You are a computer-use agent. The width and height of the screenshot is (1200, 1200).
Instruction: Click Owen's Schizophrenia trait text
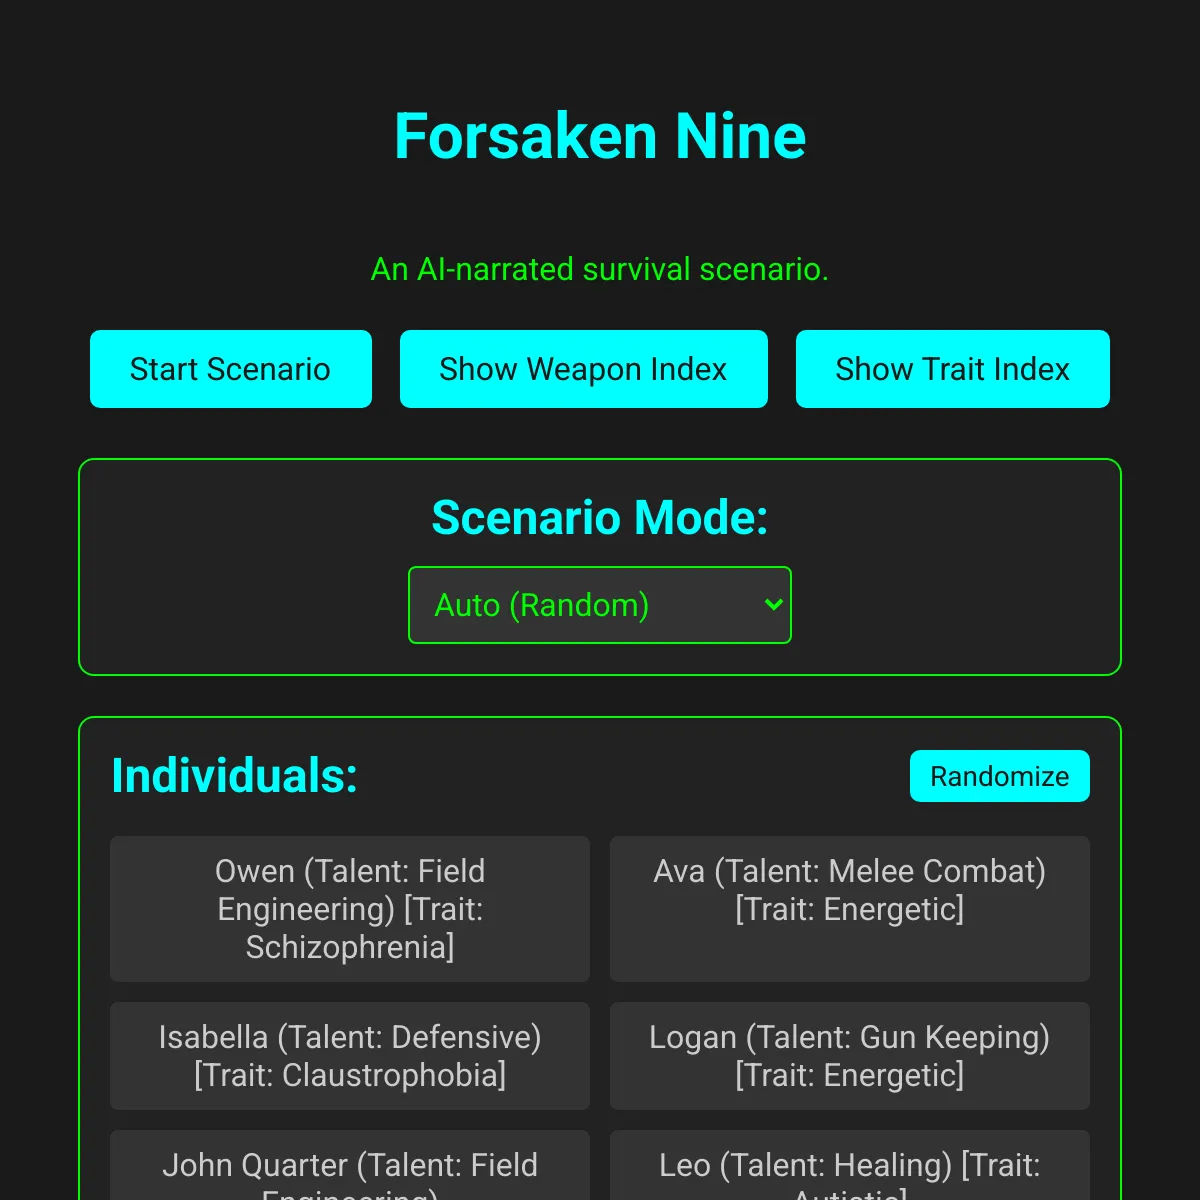tap(350, 947)
